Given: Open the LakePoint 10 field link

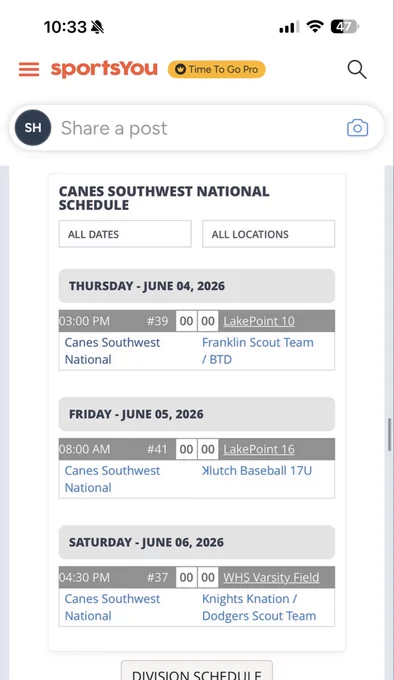Looking at the screenshot, I should [259, 321].
